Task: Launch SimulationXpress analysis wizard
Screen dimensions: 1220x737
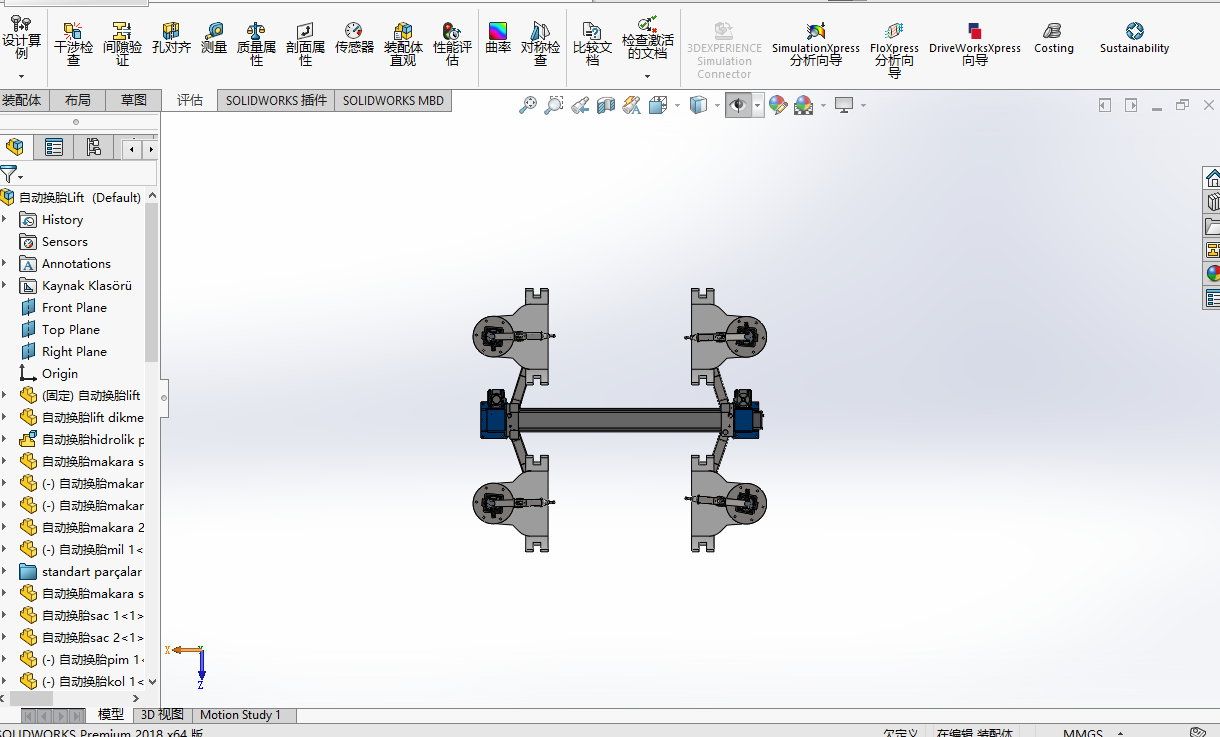Action: coord(816,44)
